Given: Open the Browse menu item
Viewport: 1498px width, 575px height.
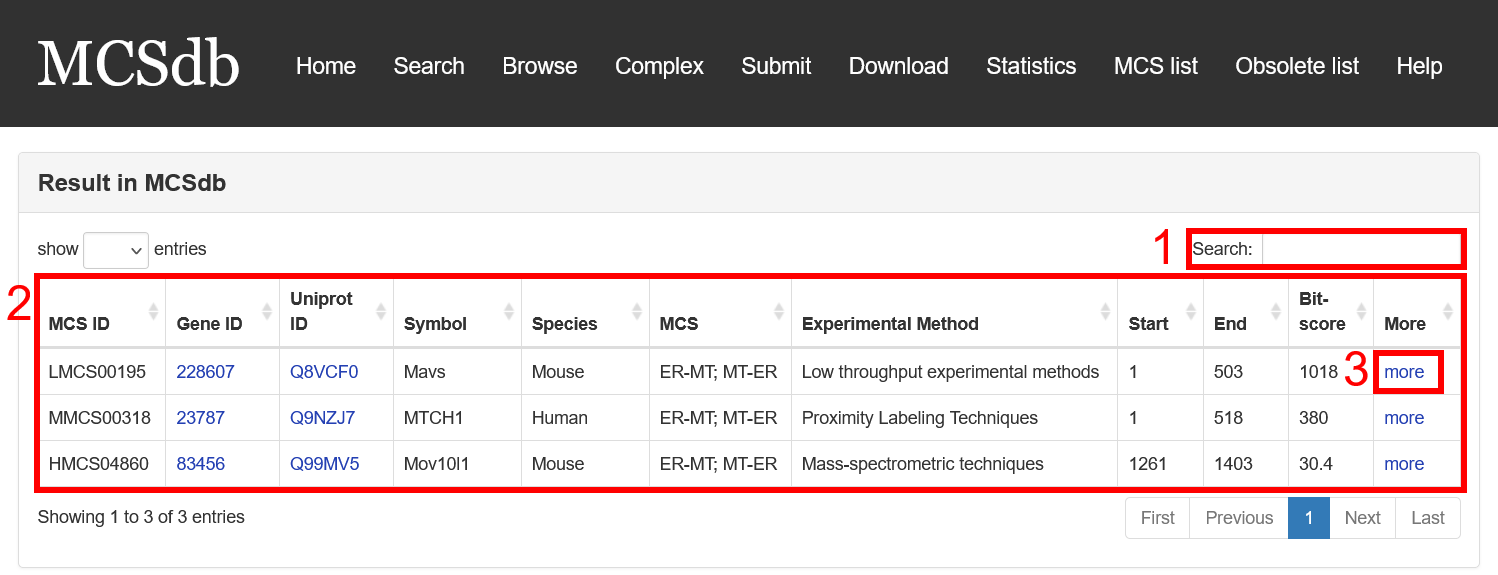Looking at the screenshot, I should (540, 66).
